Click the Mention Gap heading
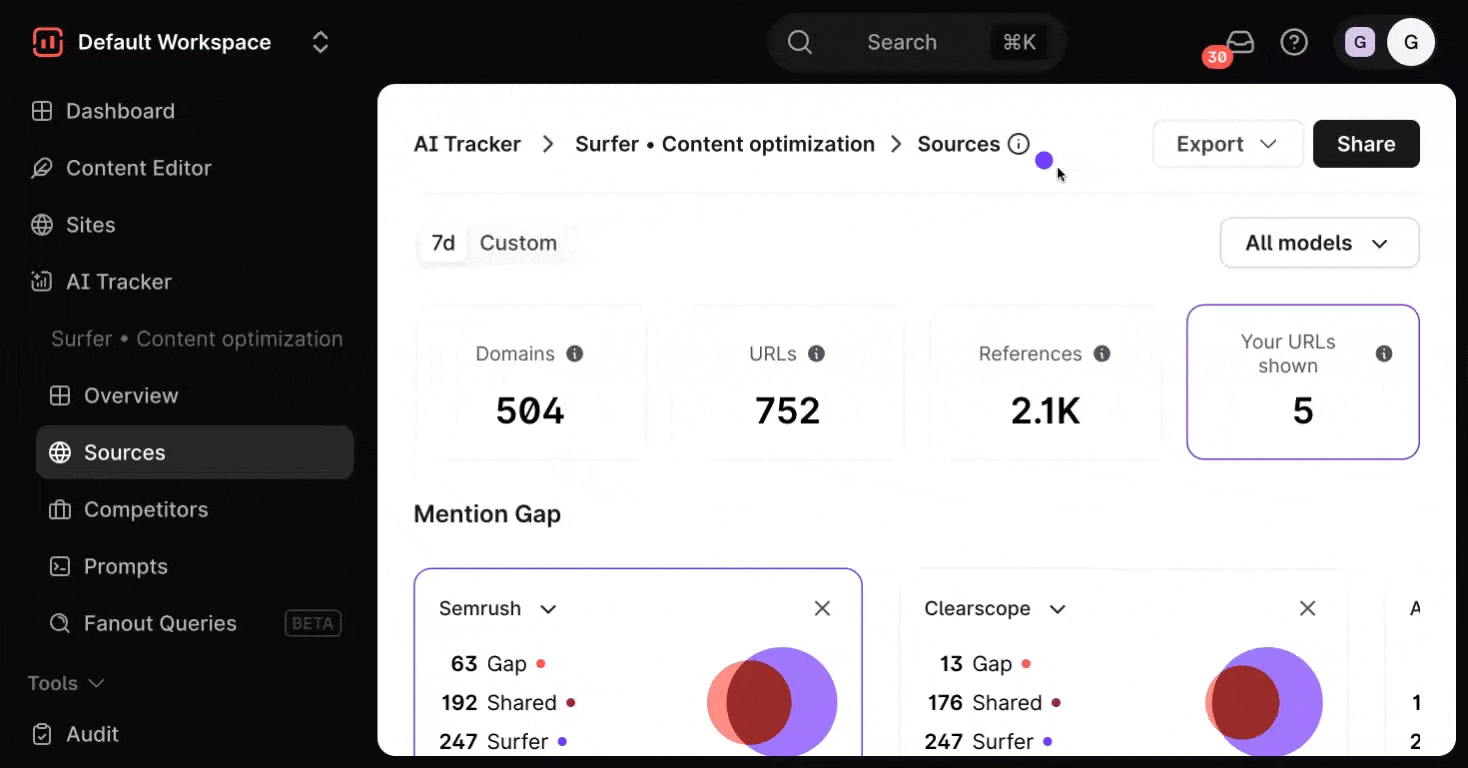Image resolution: width=1468 pixels, height=768 pixels. pyautogui.click(x=487, y=514)
